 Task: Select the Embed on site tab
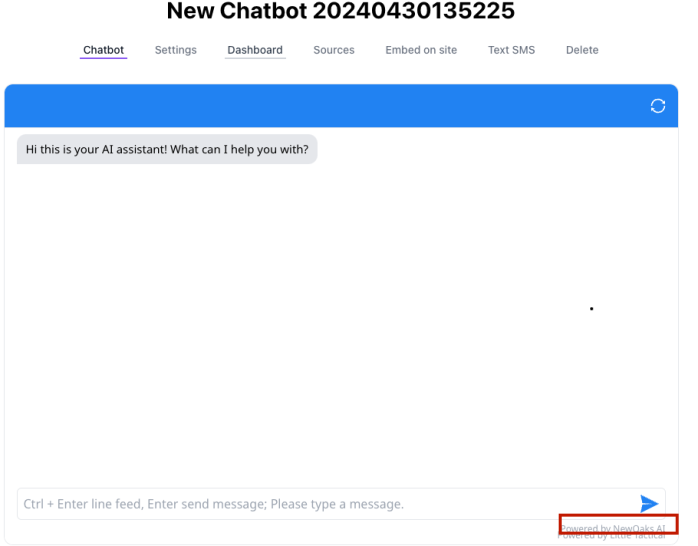click(x=421, y=50)
